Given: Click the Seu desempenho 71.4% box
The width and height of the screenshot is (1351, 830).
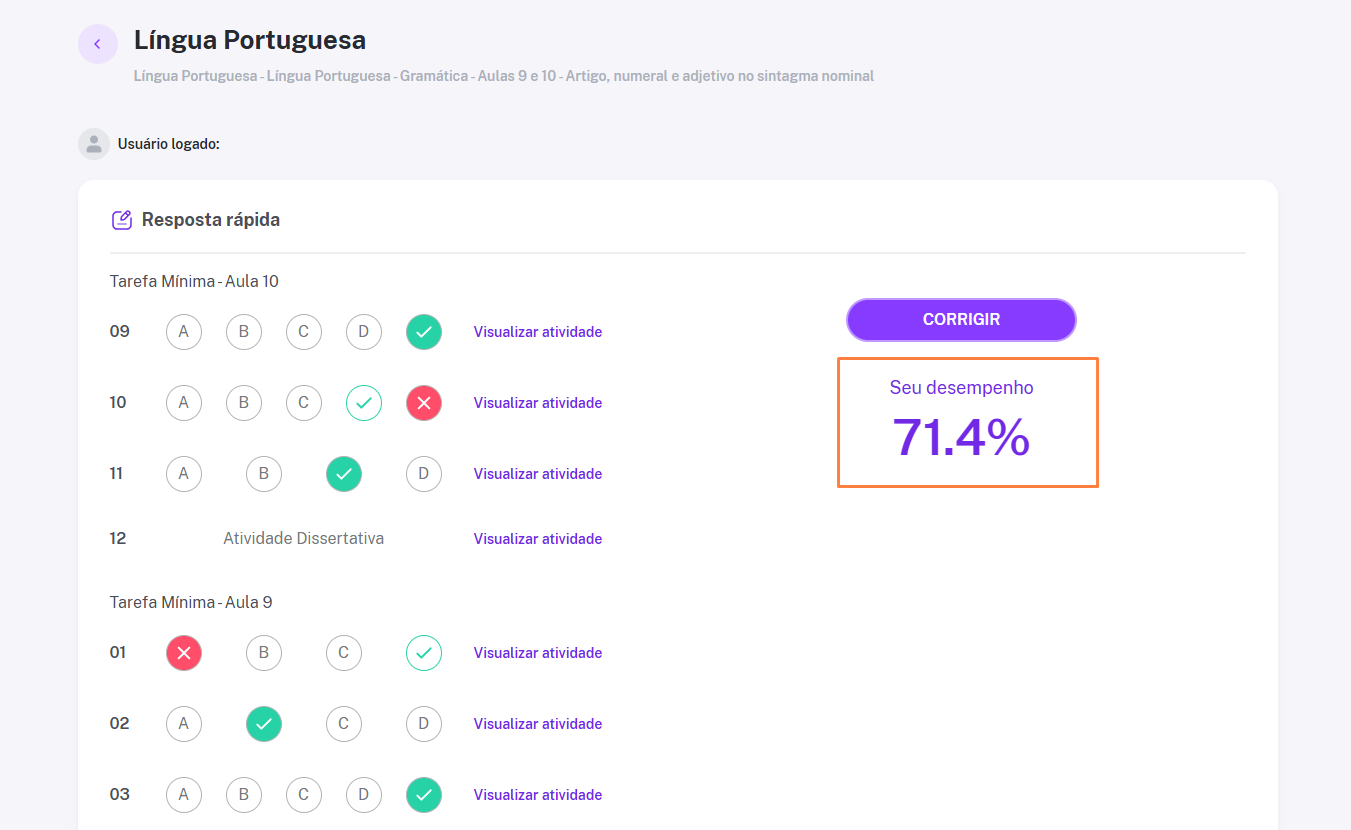Looking at the screenshot, I should click(968, 422).
